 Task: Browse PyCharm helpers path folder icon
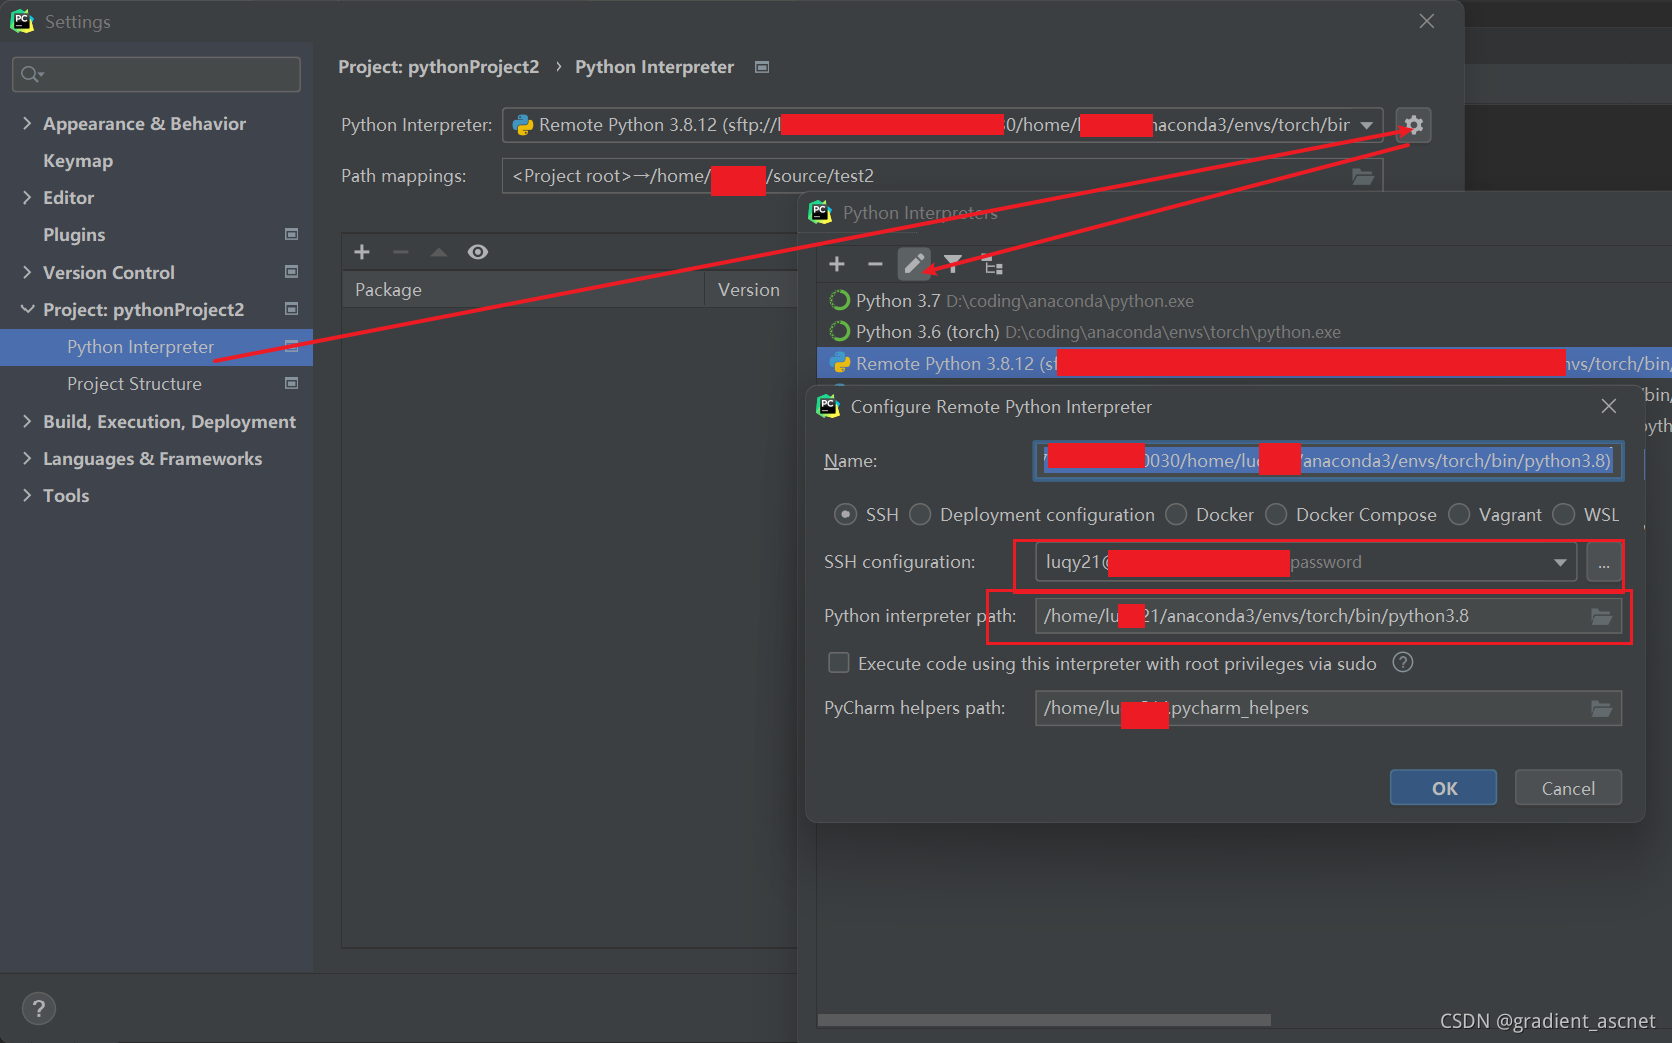tap(1601, 708)
